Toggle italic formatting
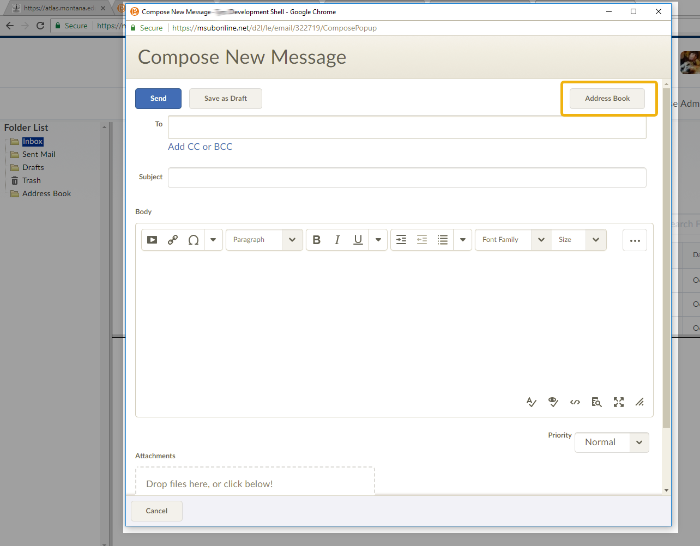Viewport: 700px width, 546px height. [x=337, y=240]
